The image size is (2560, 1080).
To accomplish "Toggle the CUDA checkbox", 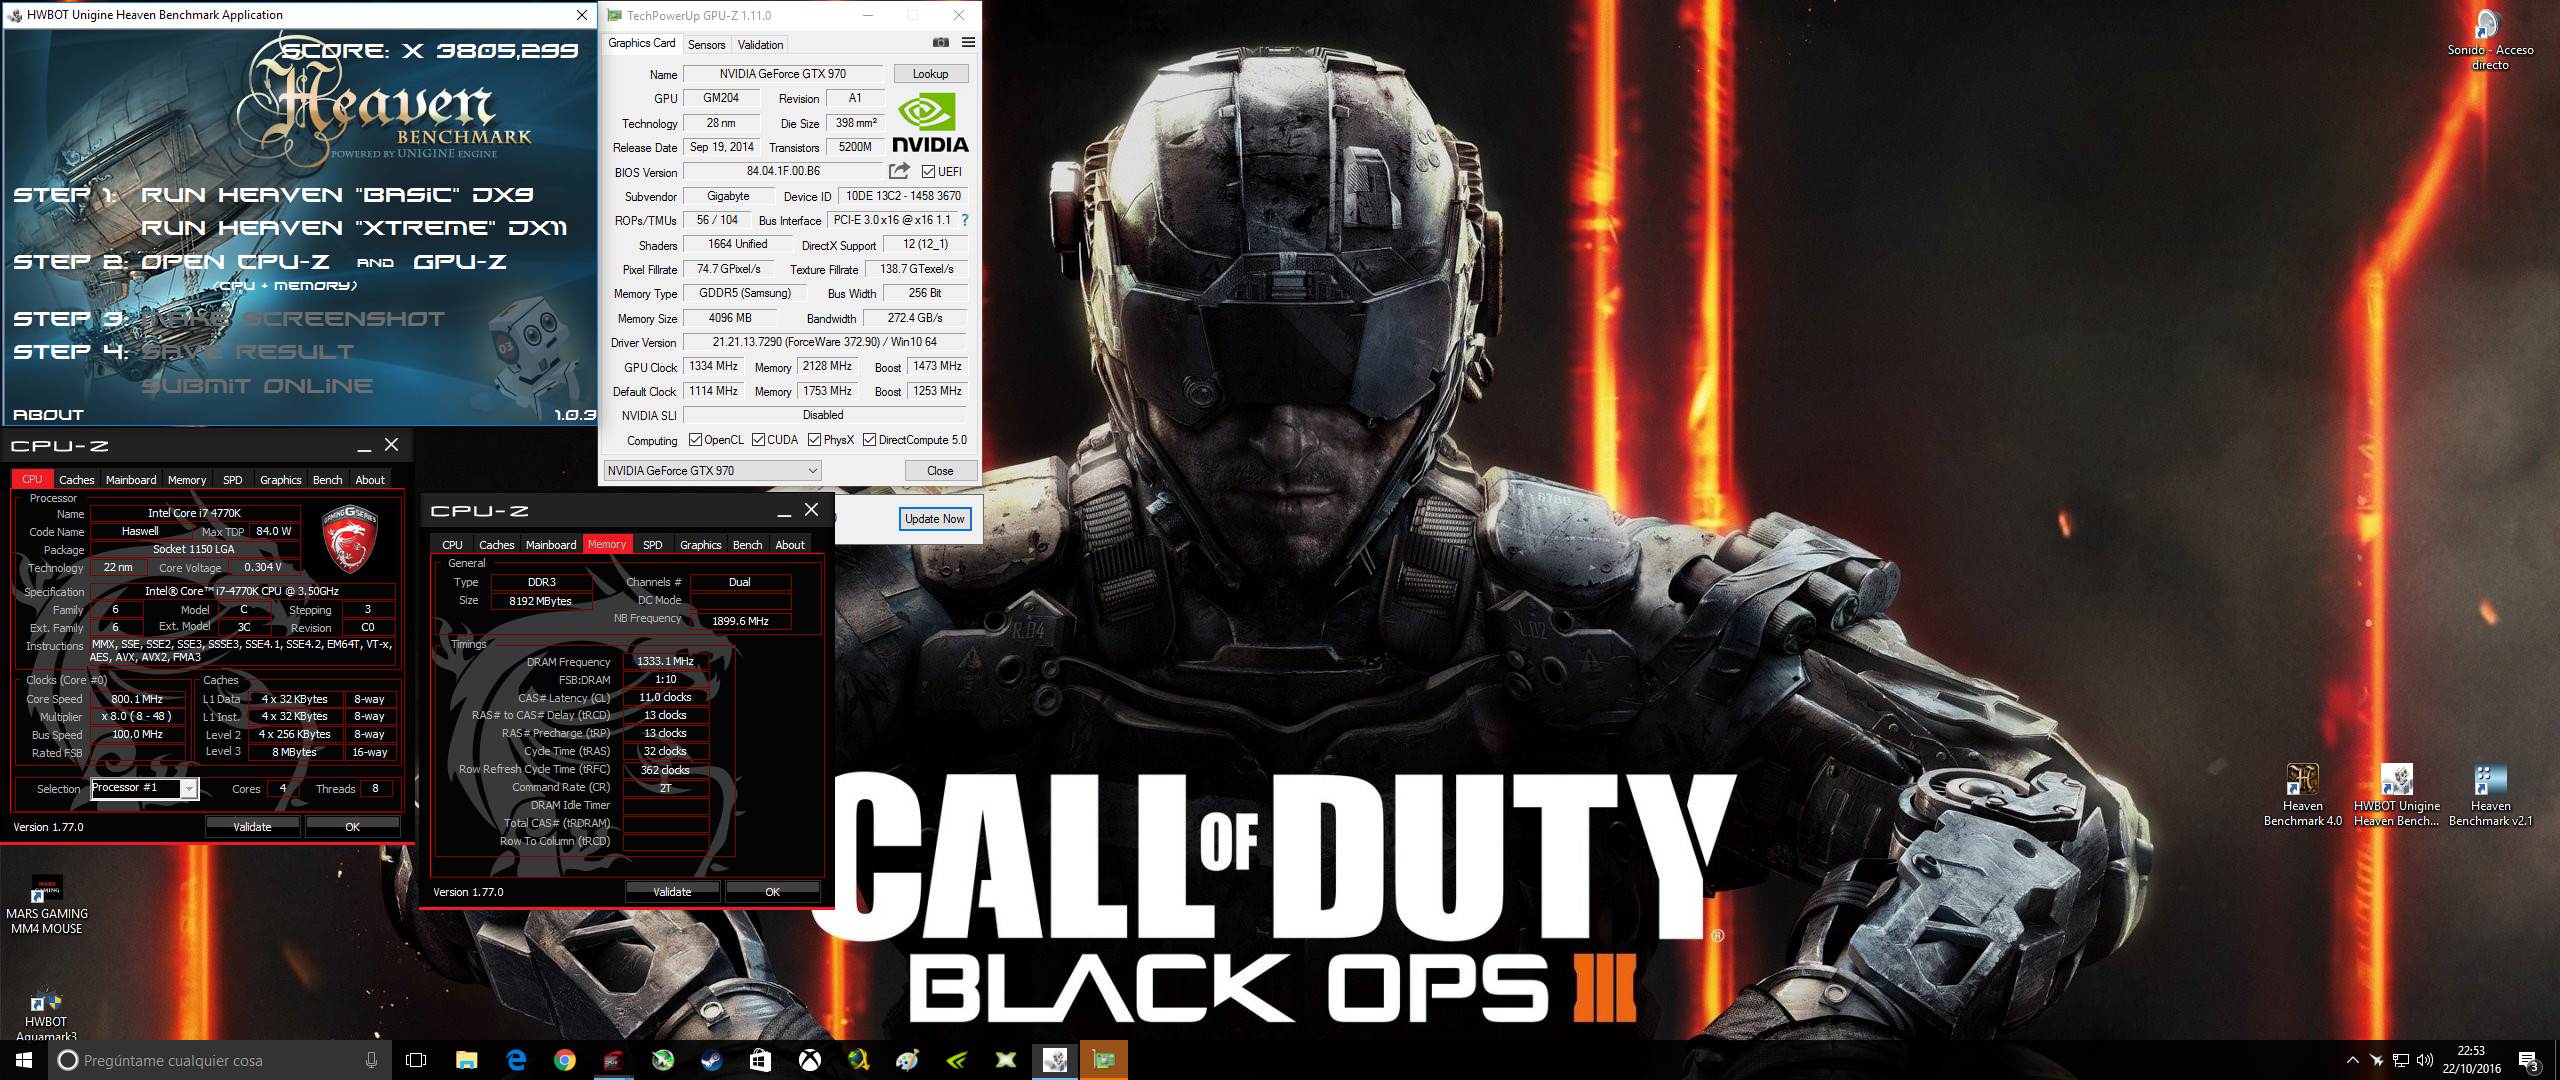I will 758,440.
